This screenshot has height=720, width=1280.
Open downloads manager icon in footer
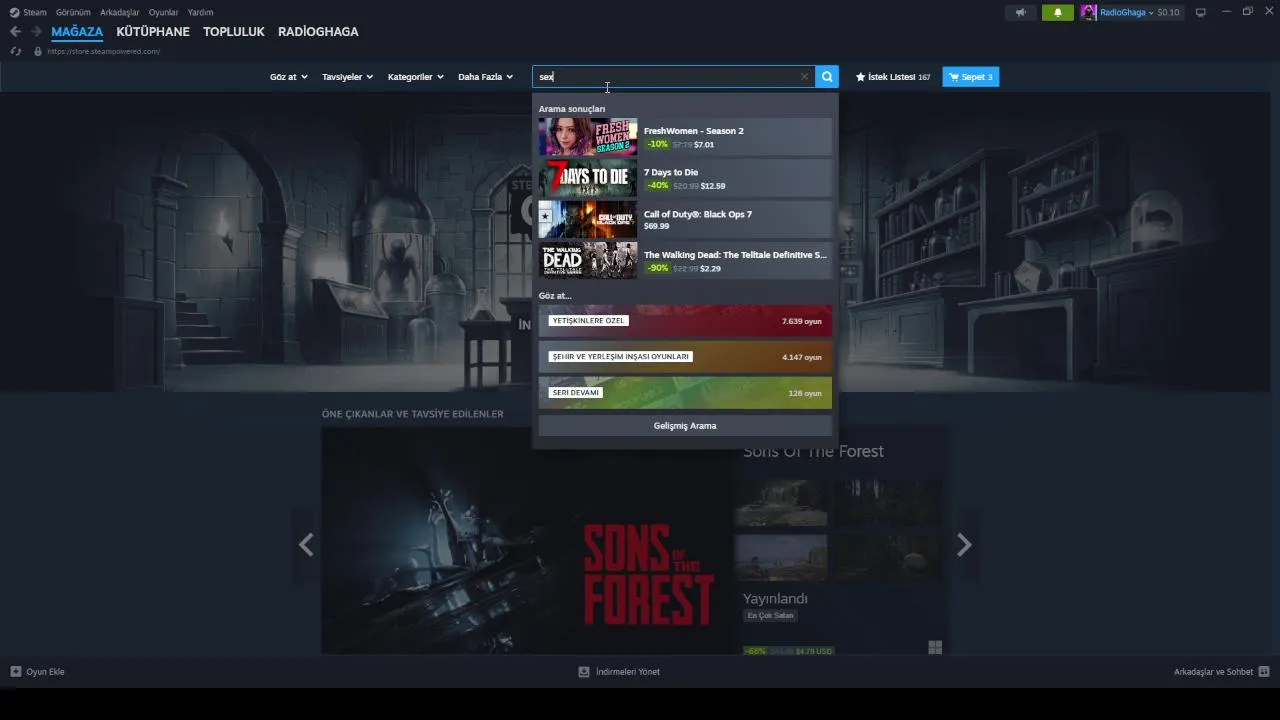tap(584, 672)
